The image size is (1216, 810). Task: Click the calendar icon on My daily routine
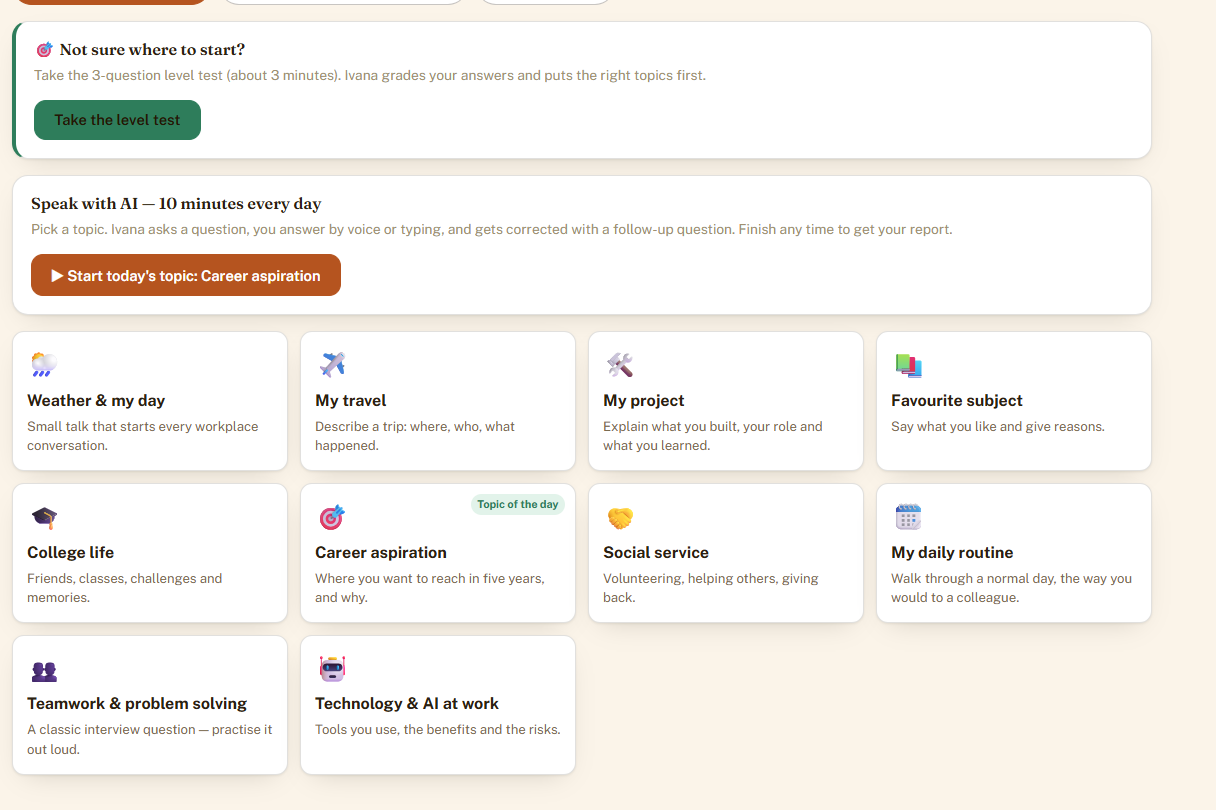pos(908,517)
